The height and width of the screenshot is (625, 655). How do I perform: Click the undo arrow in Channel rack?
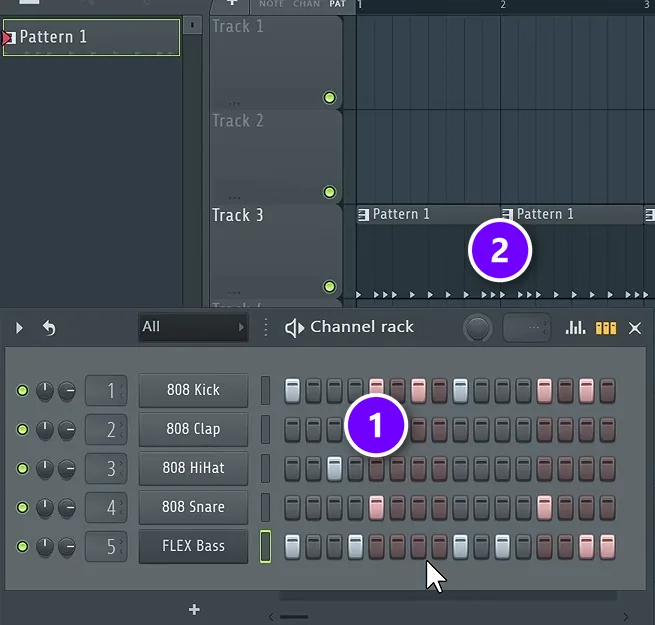pos(49,328)
